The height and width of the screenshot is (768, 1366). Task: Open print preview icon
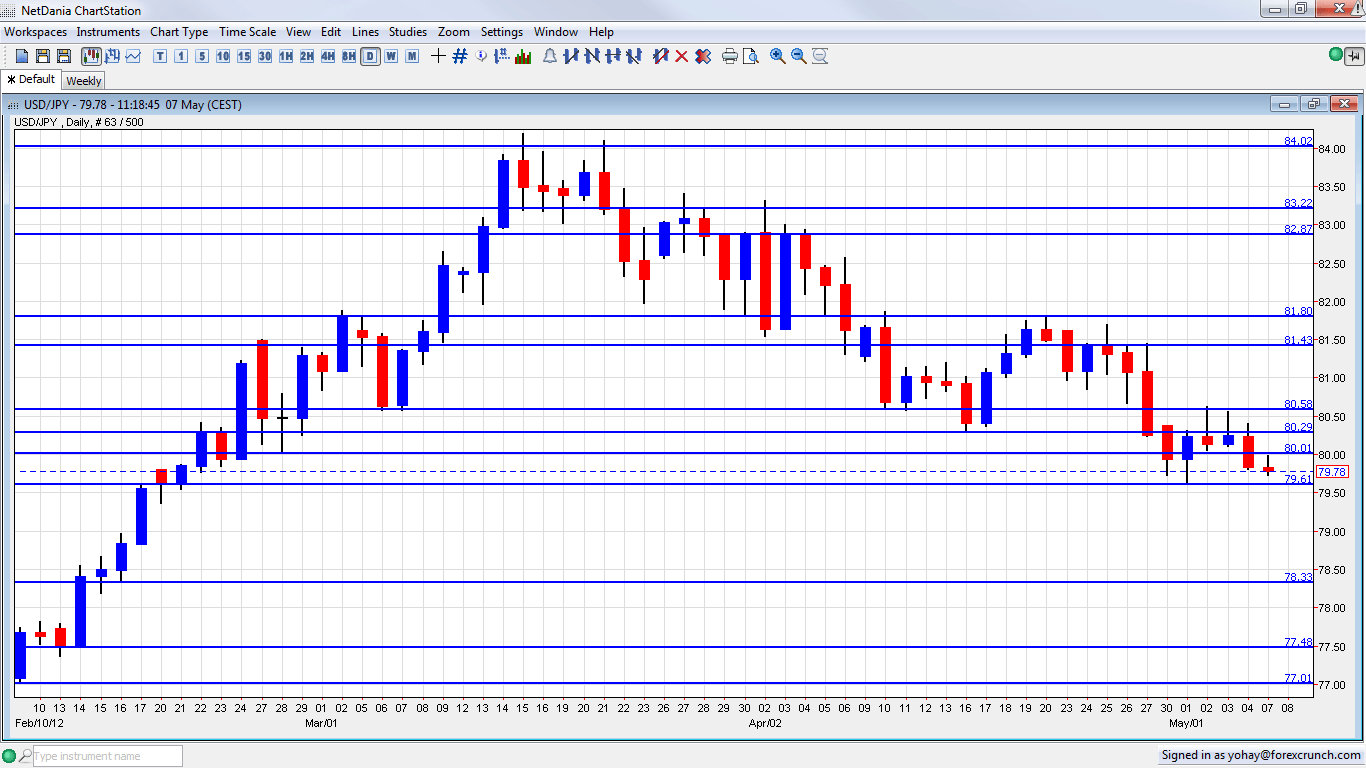click(x=751, y=56)
